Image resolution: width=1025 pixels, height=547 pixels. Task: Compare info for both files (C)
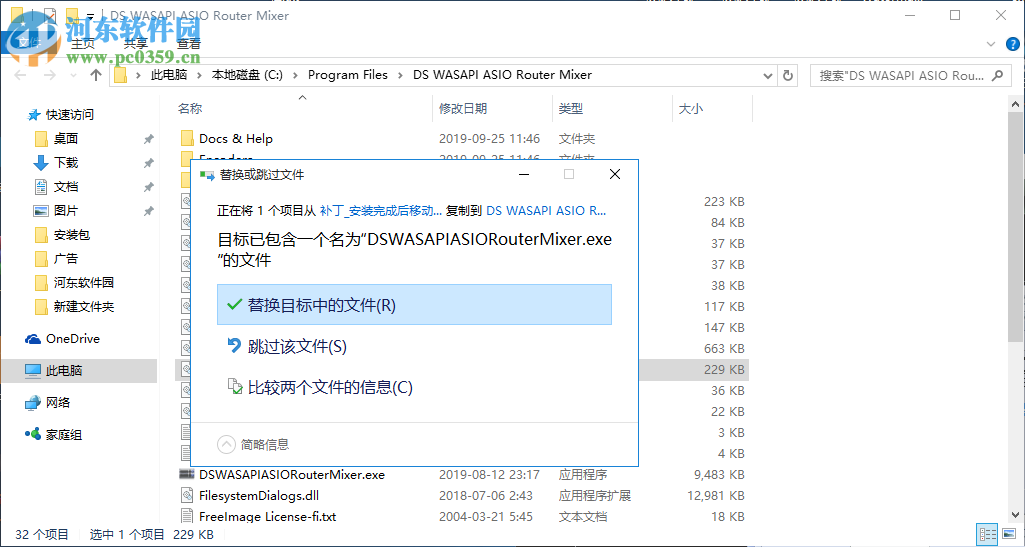(320, 387)
